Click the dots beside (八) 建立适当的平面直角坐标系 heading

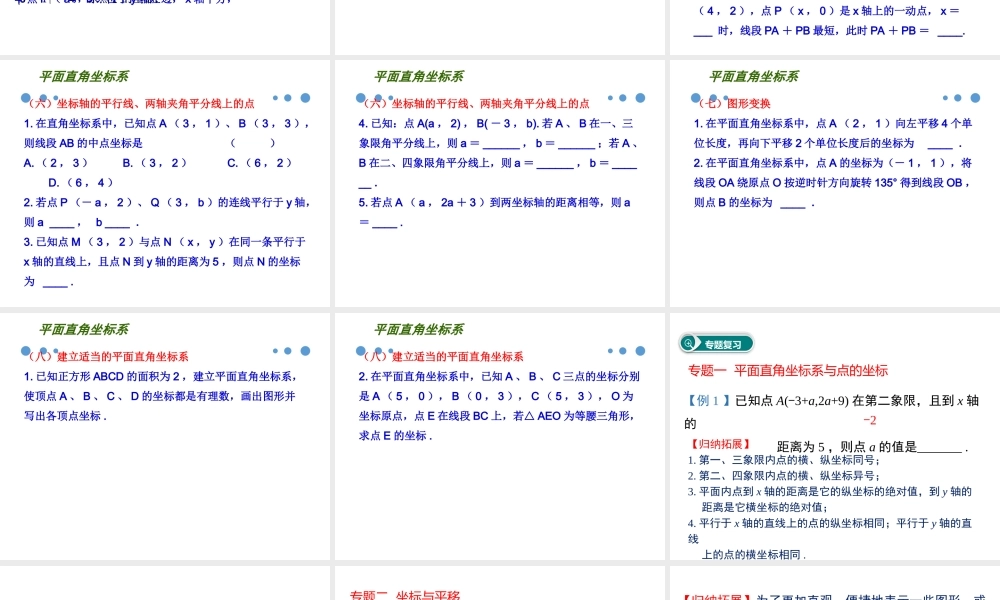[291, 351]
